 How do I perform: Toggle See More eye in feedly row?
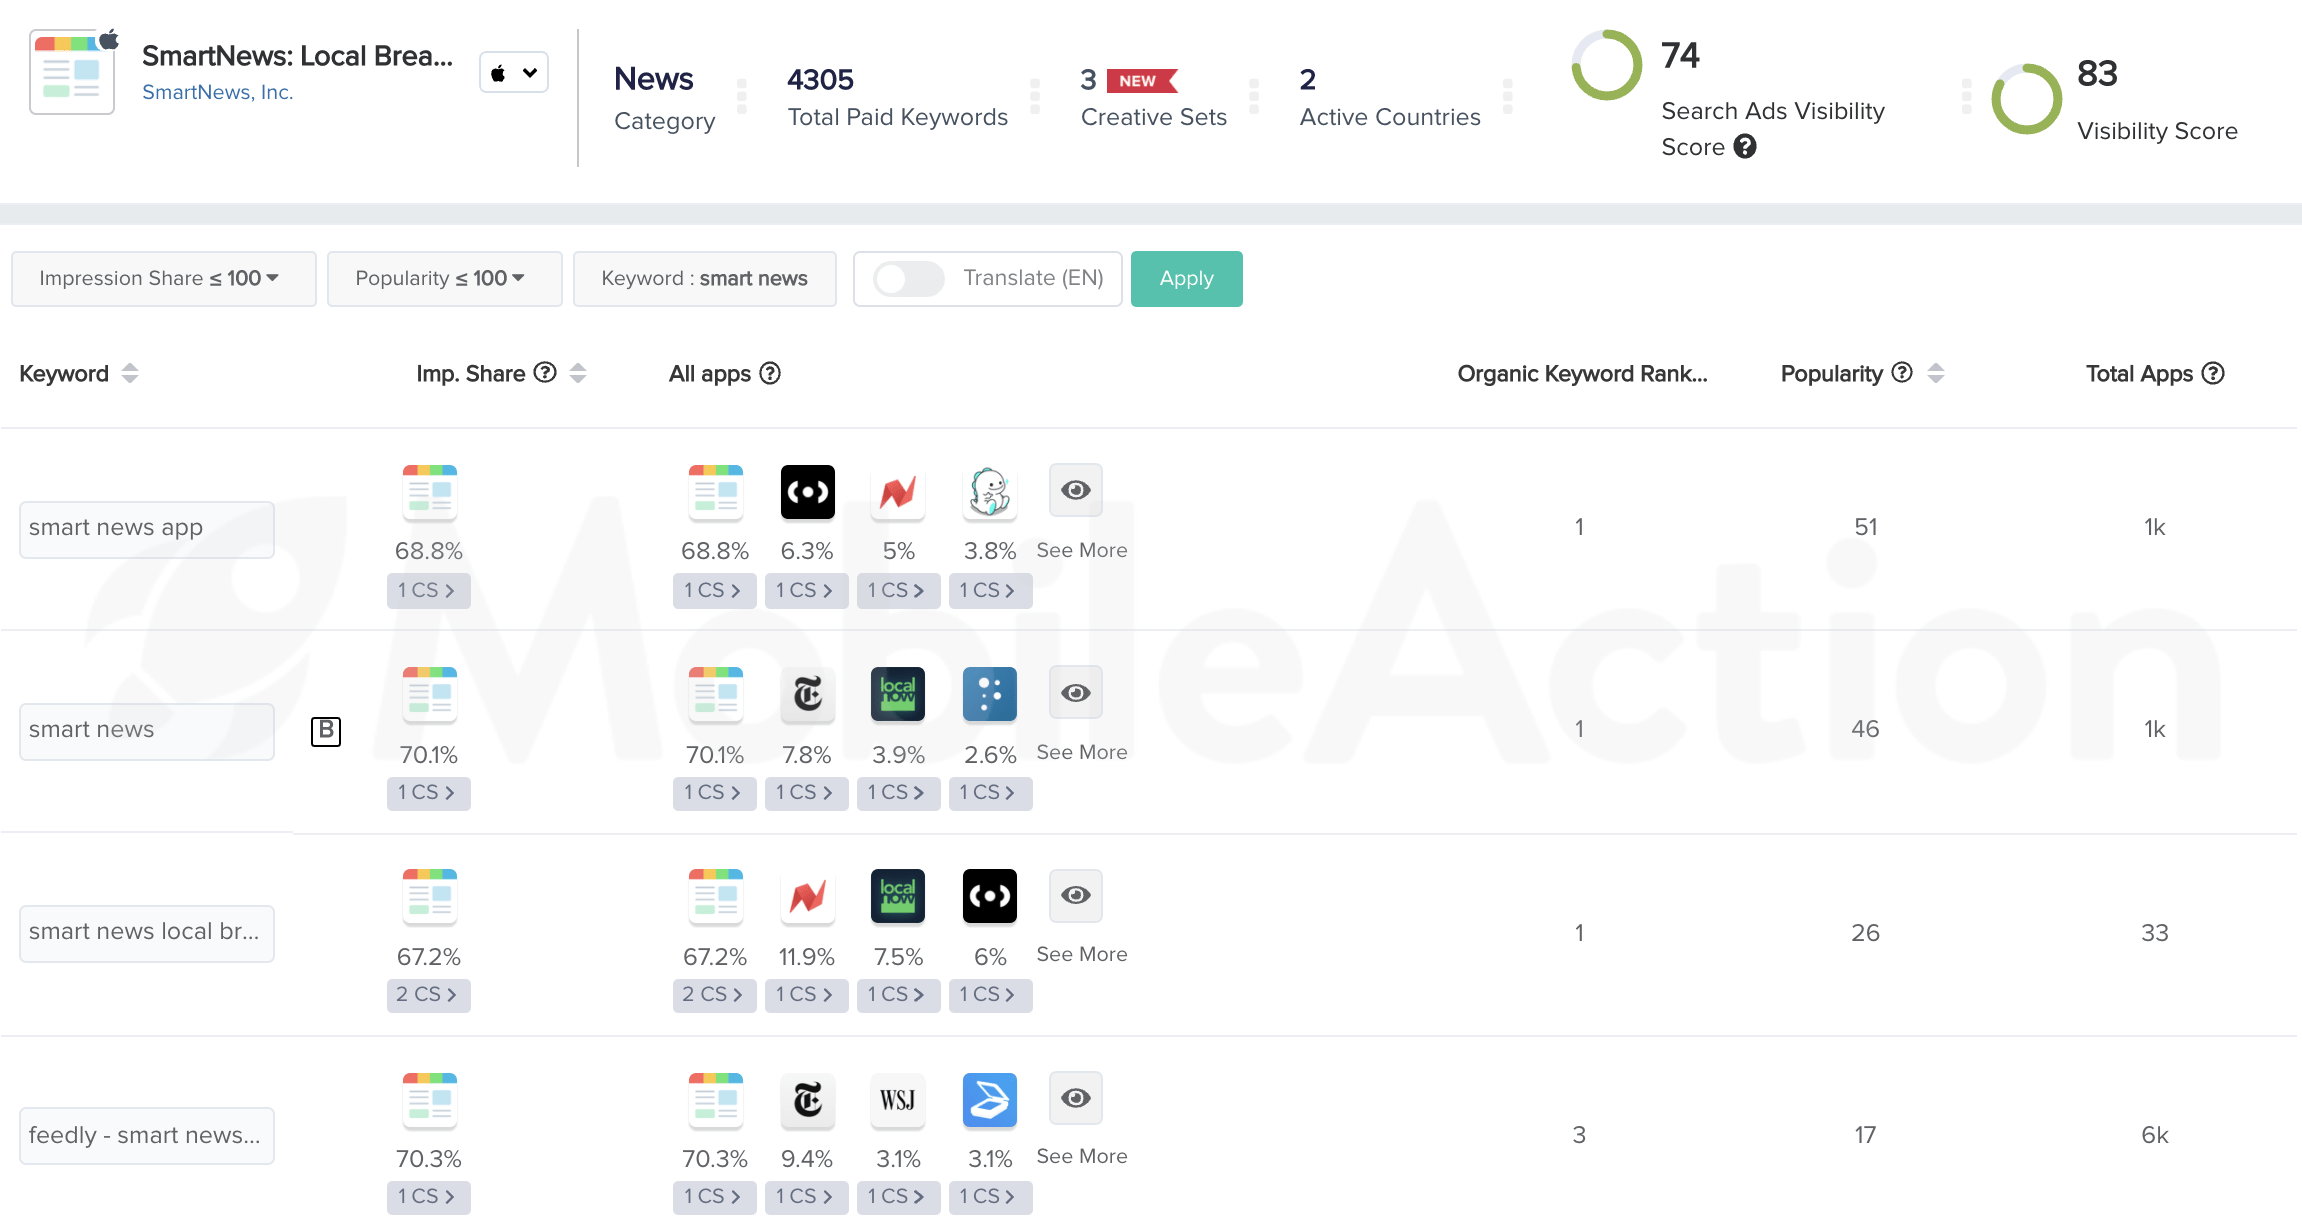(x=1076, y=1098)
